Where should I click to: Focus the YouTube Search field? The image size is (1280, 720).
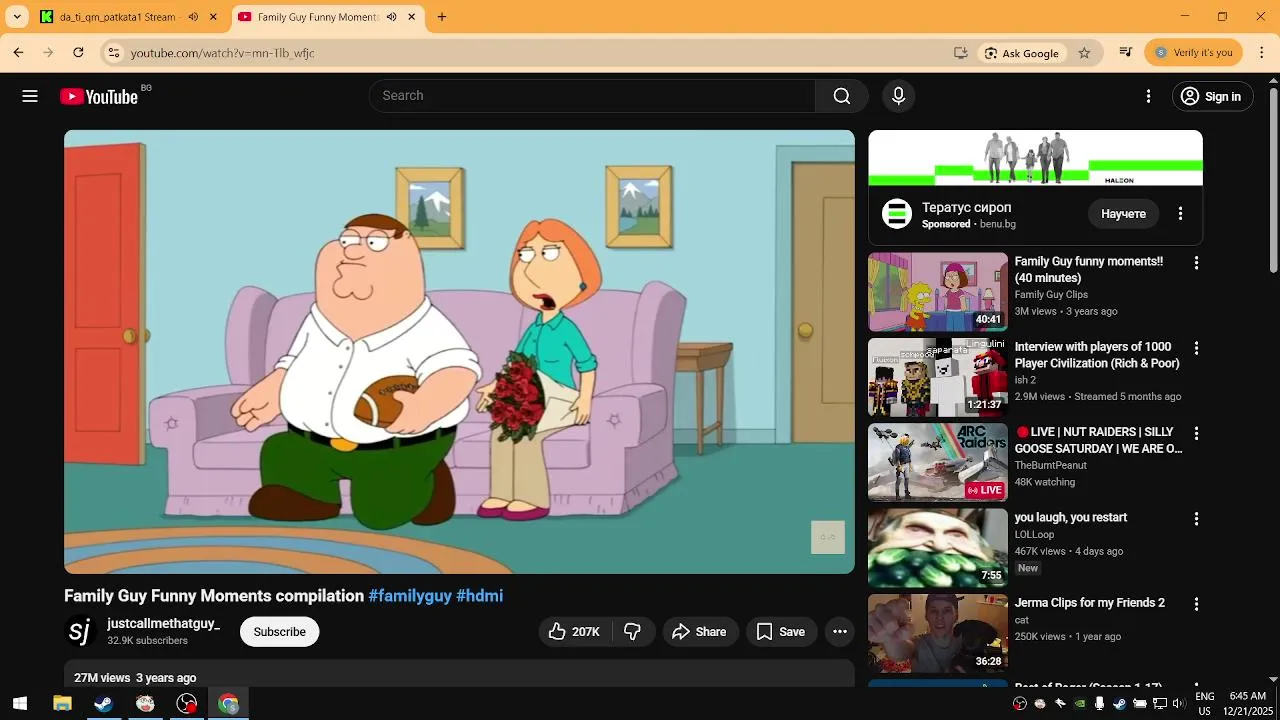592,96
